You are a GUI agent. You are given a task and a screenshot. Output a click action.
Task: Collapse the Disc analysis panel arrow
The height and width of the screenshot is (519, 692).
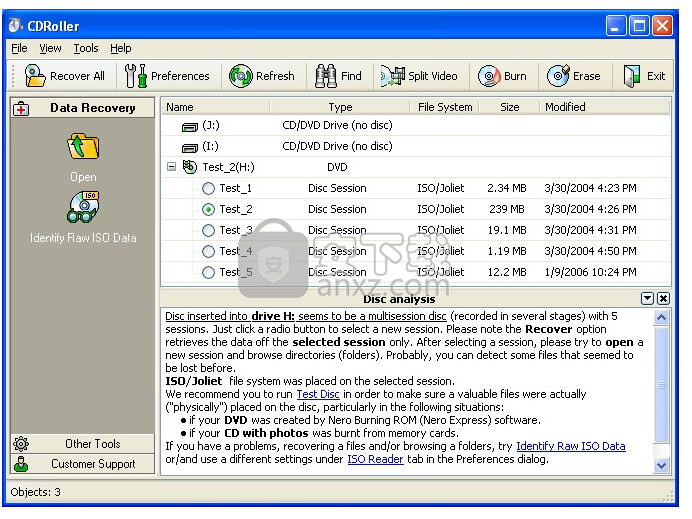click(x=647, y=299)
